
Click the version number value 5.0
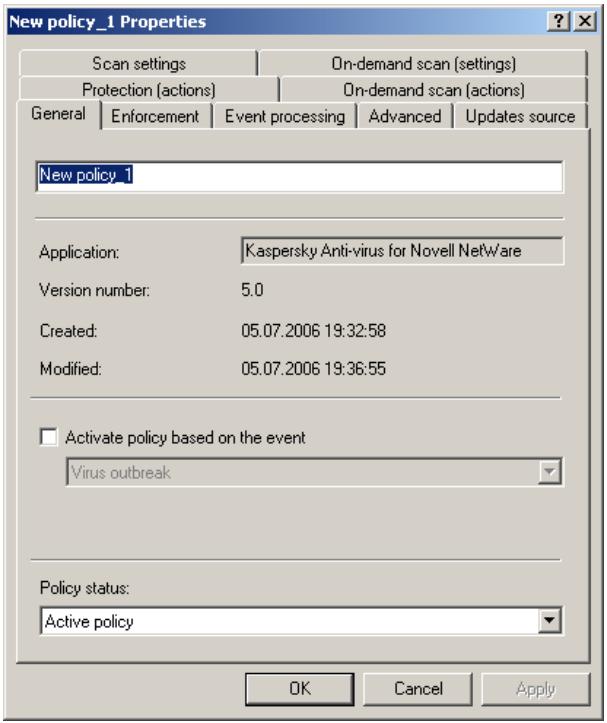[252, 290]
